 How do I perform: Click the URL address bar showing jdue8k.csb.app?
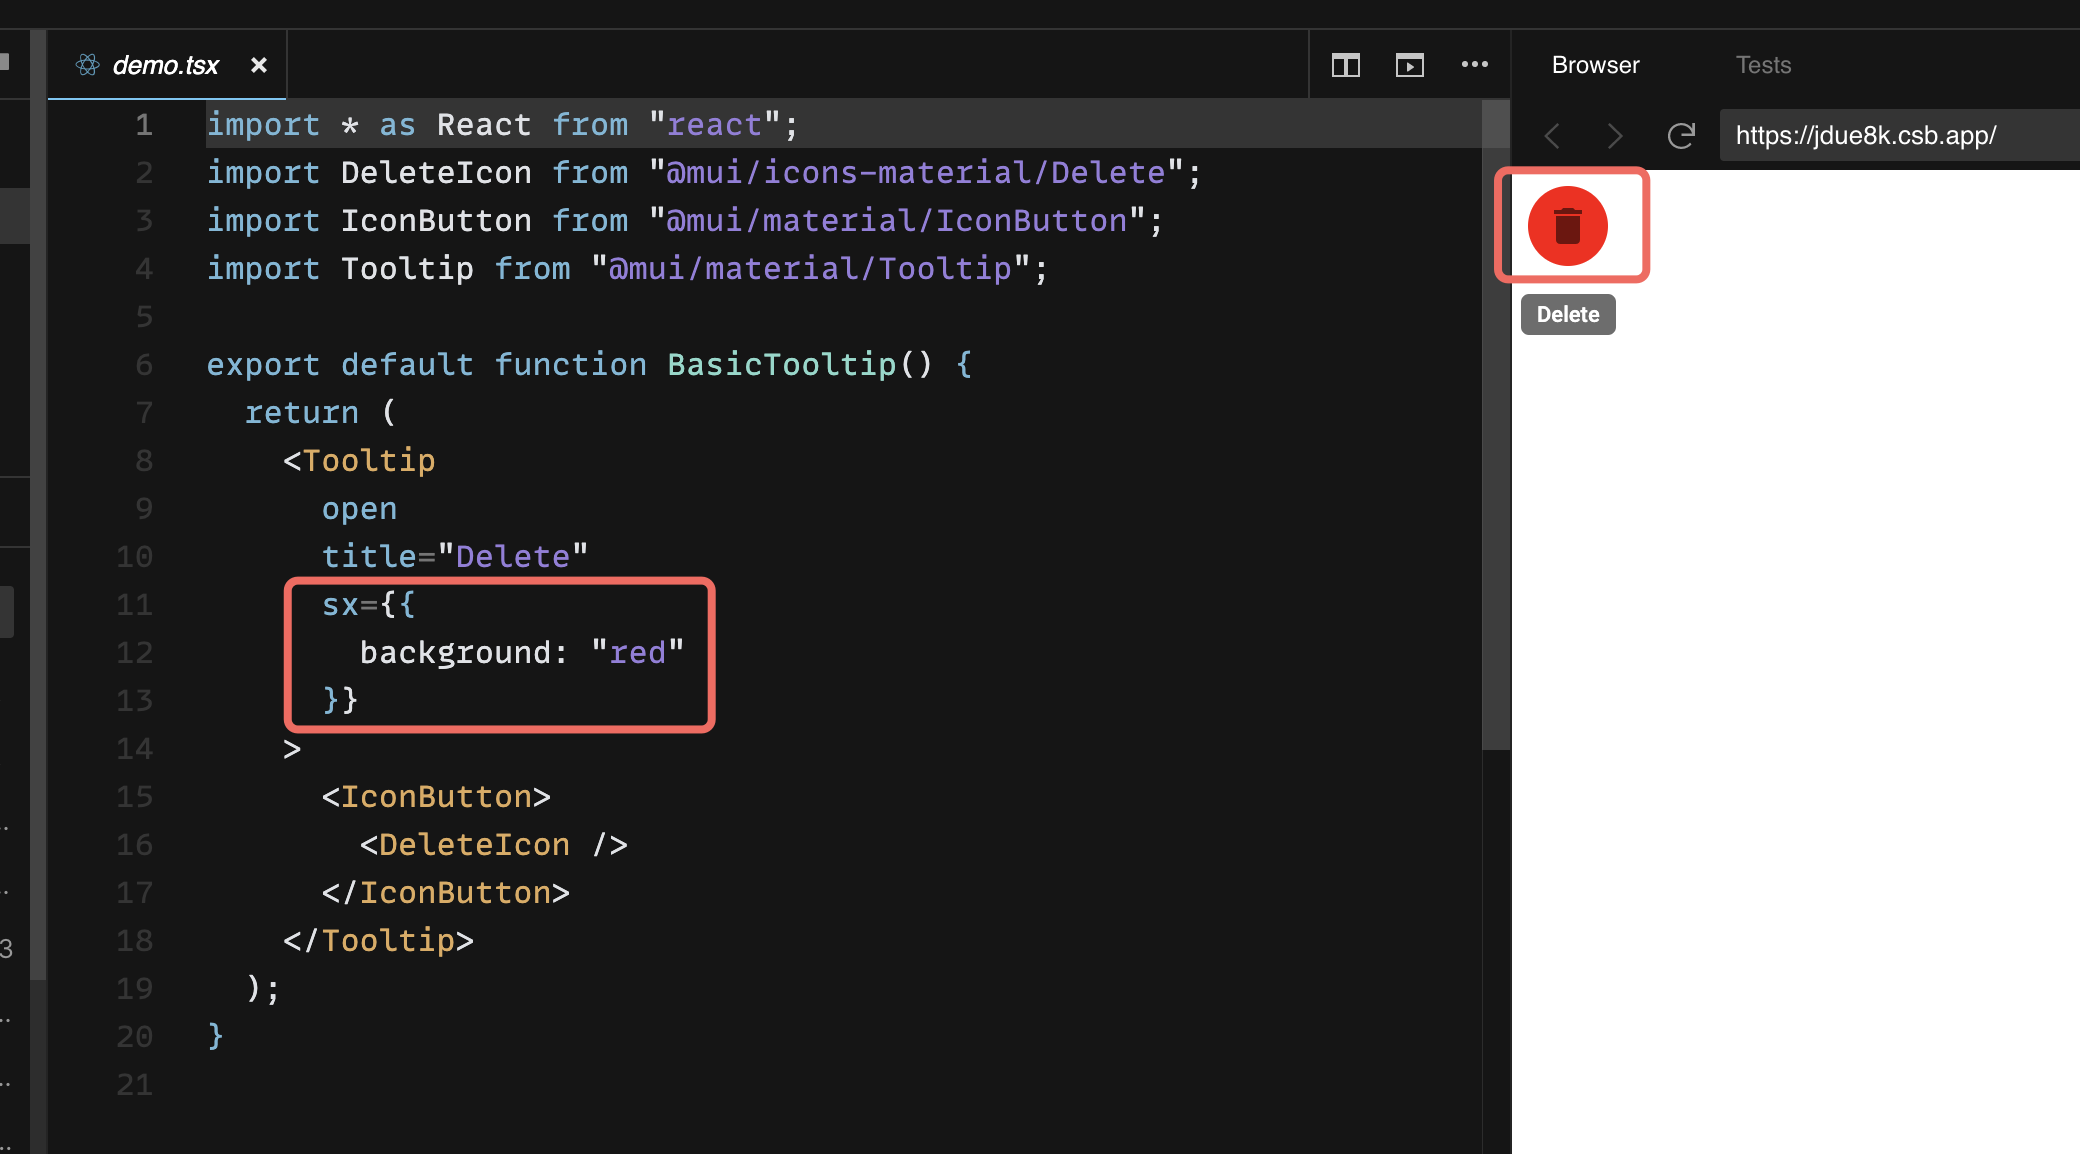(x=1866, y=136)
